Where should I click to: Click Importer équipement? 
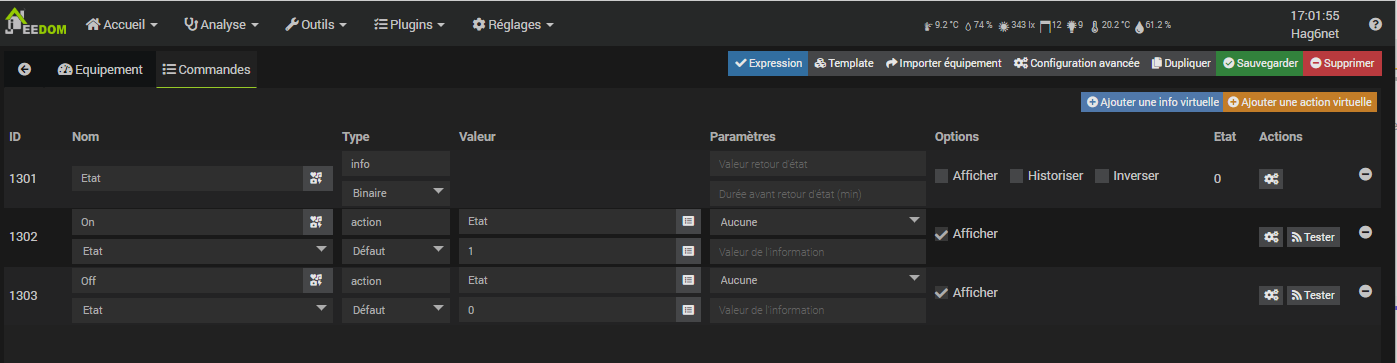point(943,63)
